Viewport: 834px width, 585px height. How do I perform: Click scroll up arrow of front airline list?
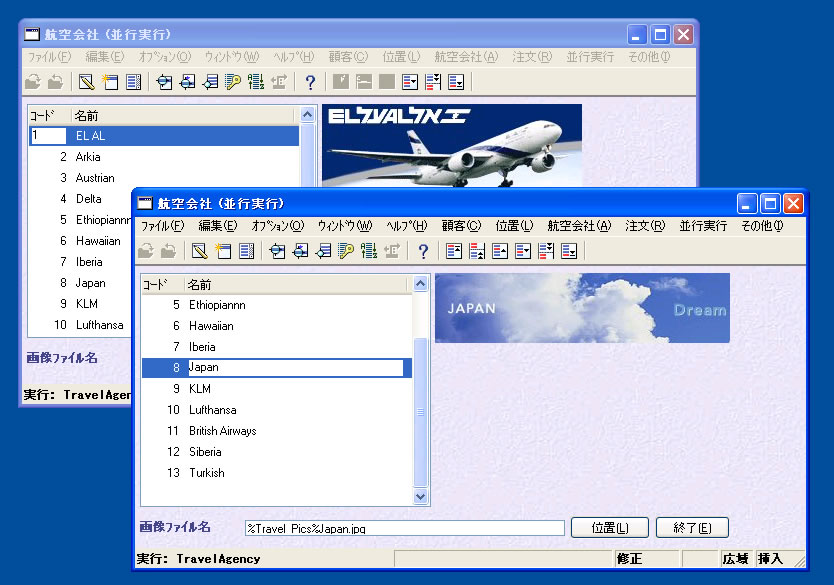[420, 283]
